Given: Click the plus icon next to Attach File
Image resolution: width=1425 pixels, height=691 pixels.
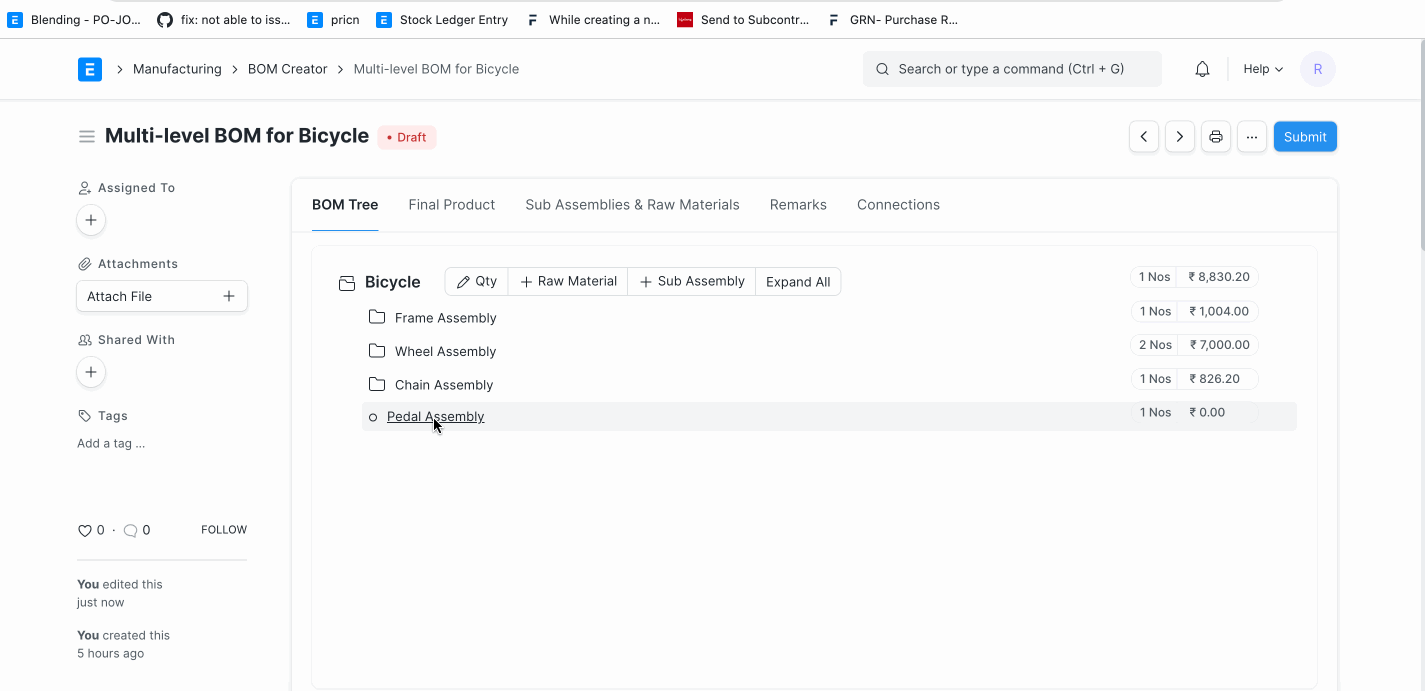Looking at the screenshot, I should coord(229,296).
